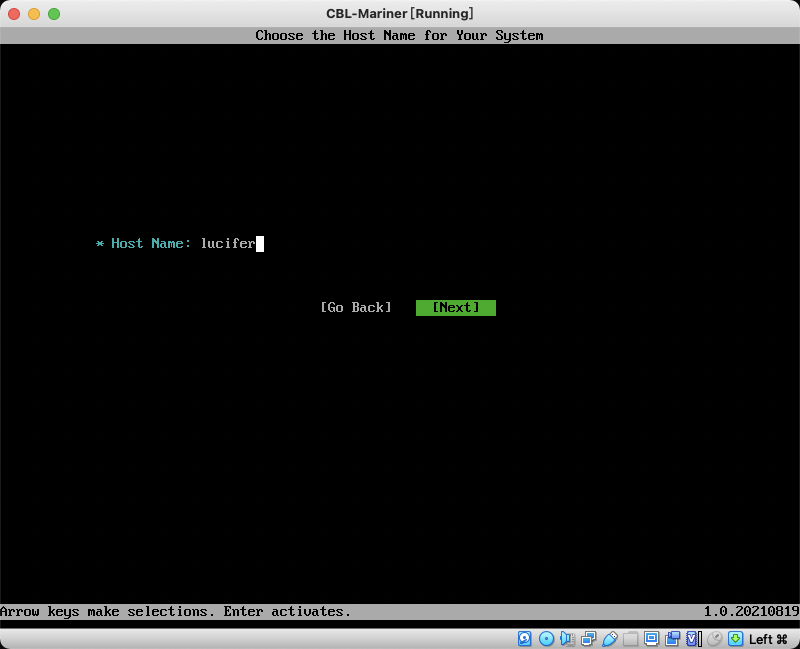Activate the green Next button

point(456,308)
